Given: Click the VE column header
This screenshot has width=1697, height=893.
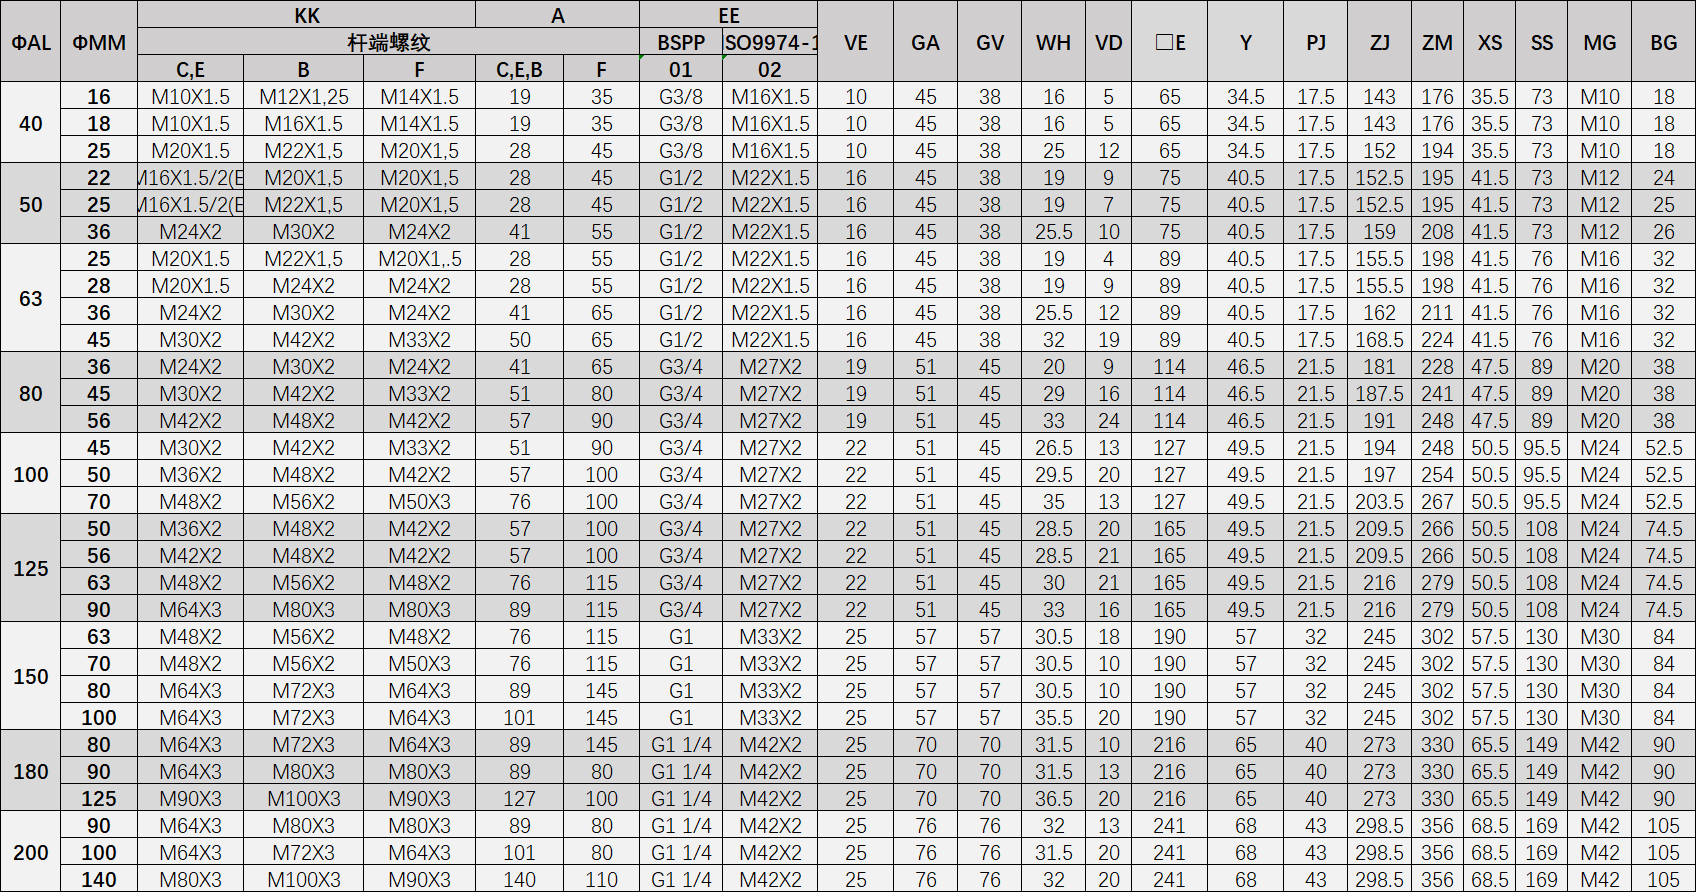Looking at the screenshot, I should click(855, 42).
